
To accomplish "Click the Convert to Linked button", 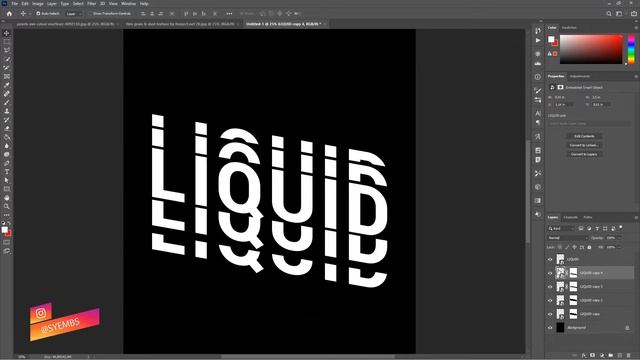I will tap(584, 145).
